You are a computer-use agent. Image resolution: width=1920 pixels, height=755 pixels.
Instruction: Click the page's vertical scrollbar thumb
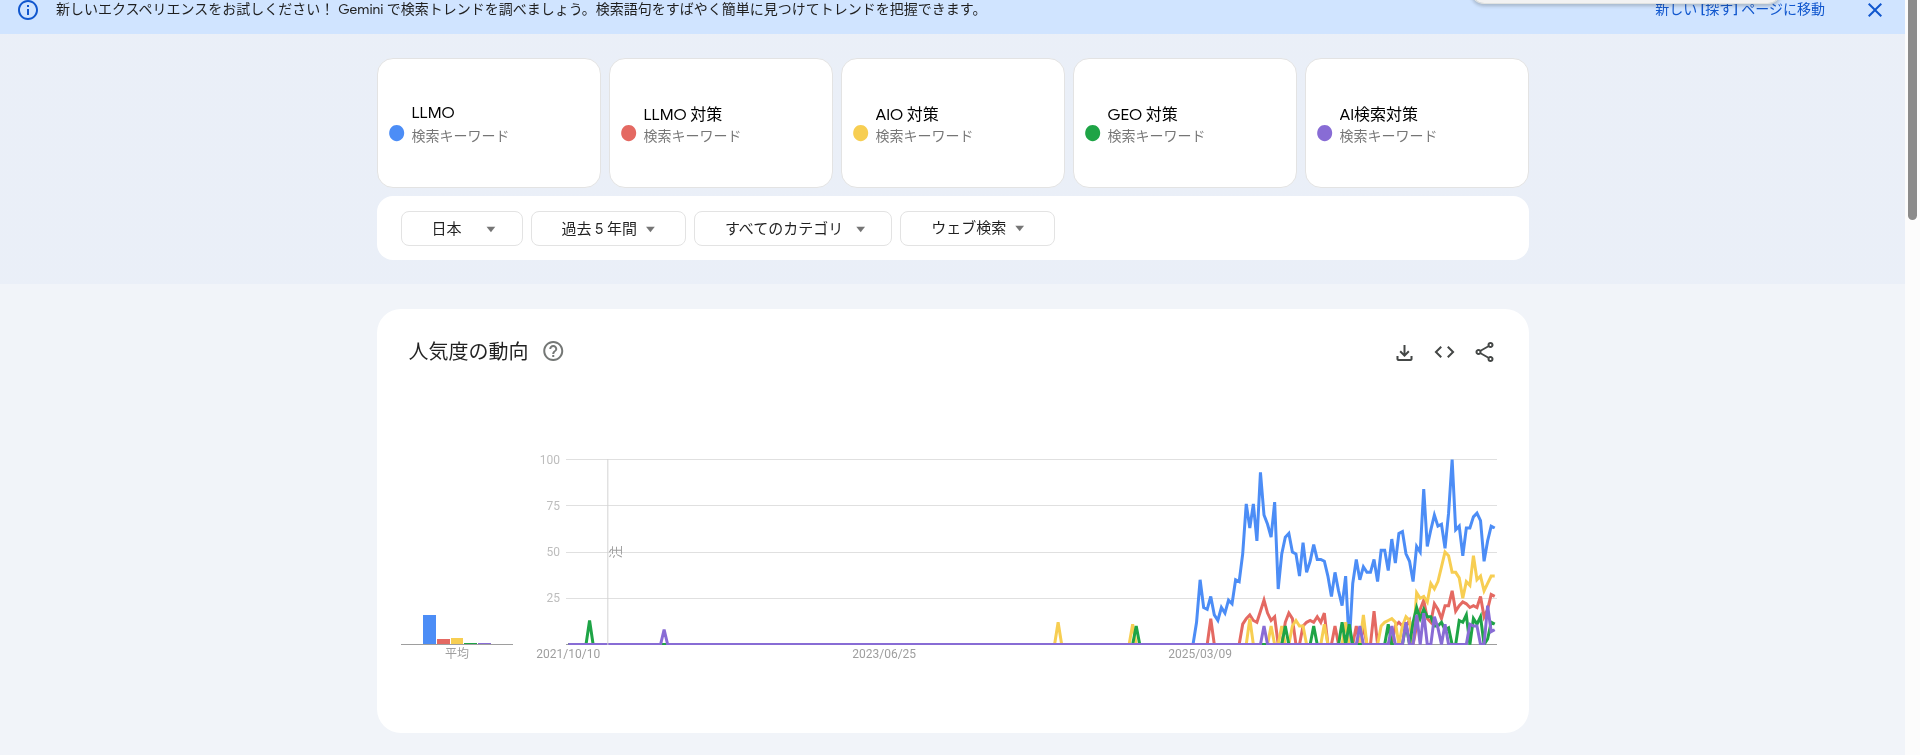click(1912, 110)
